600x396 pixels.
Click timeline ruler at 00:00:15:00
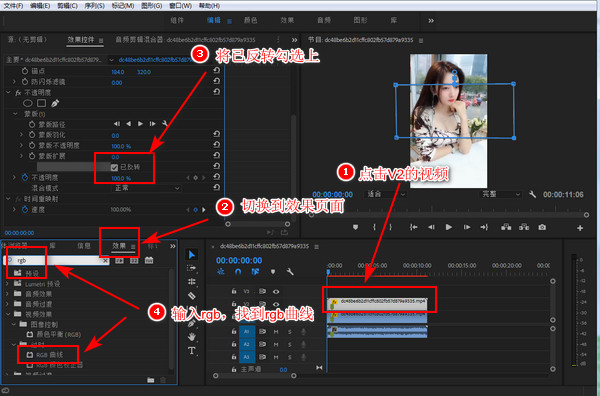(462, 266)
